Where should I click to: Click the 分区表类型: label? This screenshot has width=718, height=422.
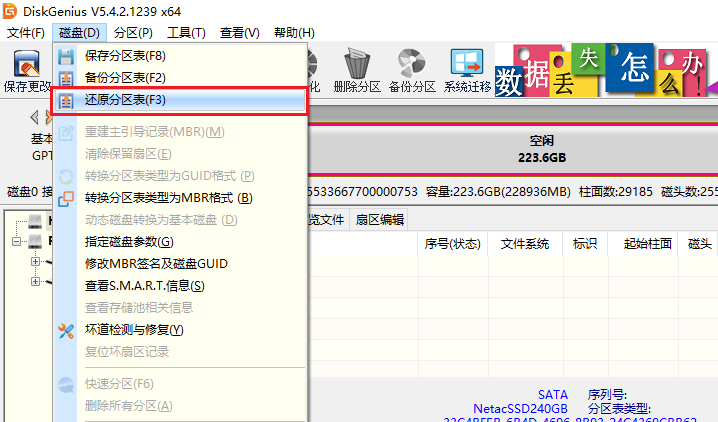click(619, 409)
